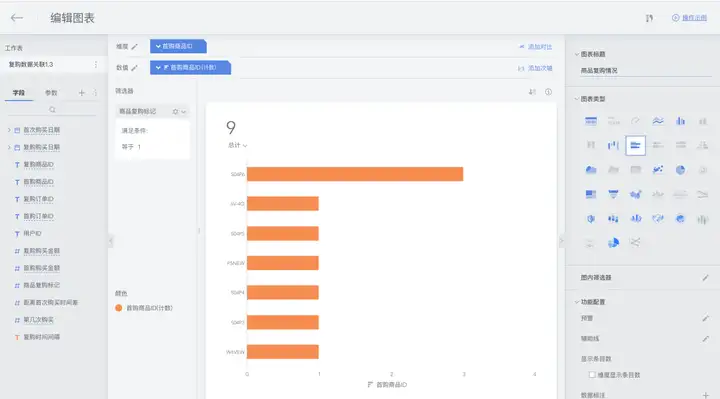Click the longest orange bar in the chart
This screenshot has height=399, width=720.
(355, 174)
